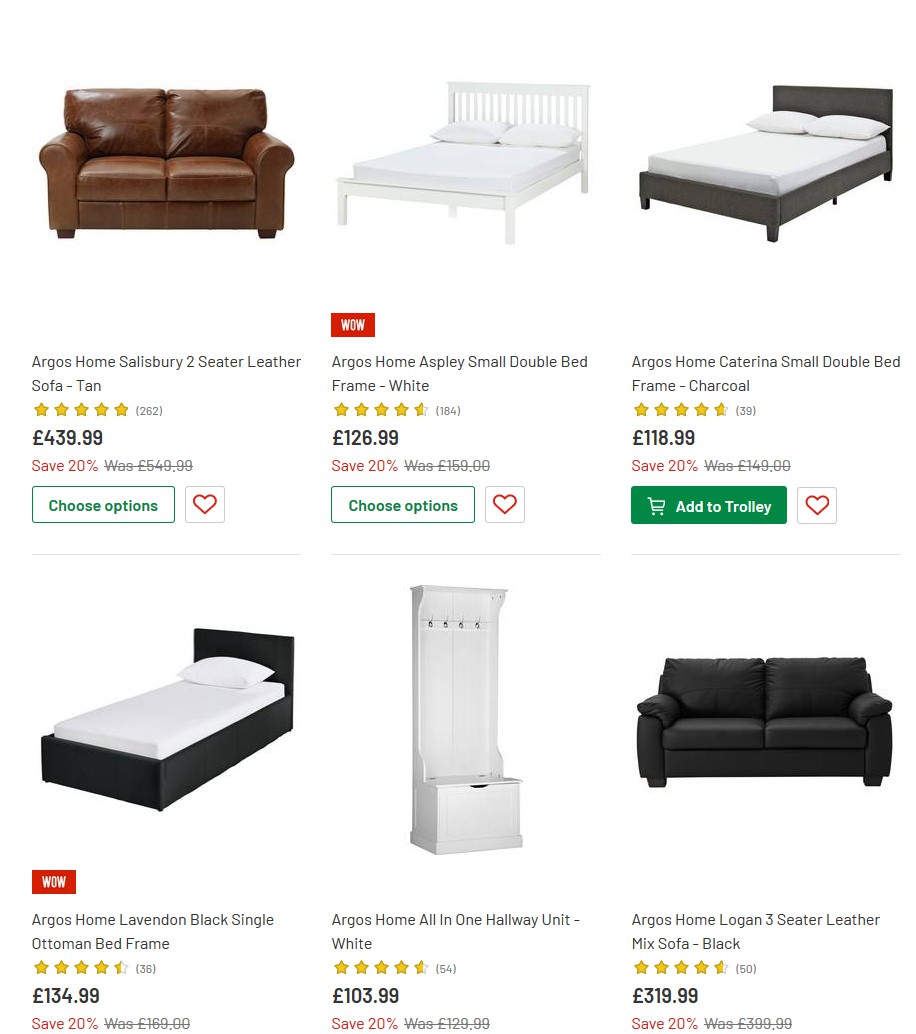Click Choose options for the Aspley bed frame

[x=402, y=505]
